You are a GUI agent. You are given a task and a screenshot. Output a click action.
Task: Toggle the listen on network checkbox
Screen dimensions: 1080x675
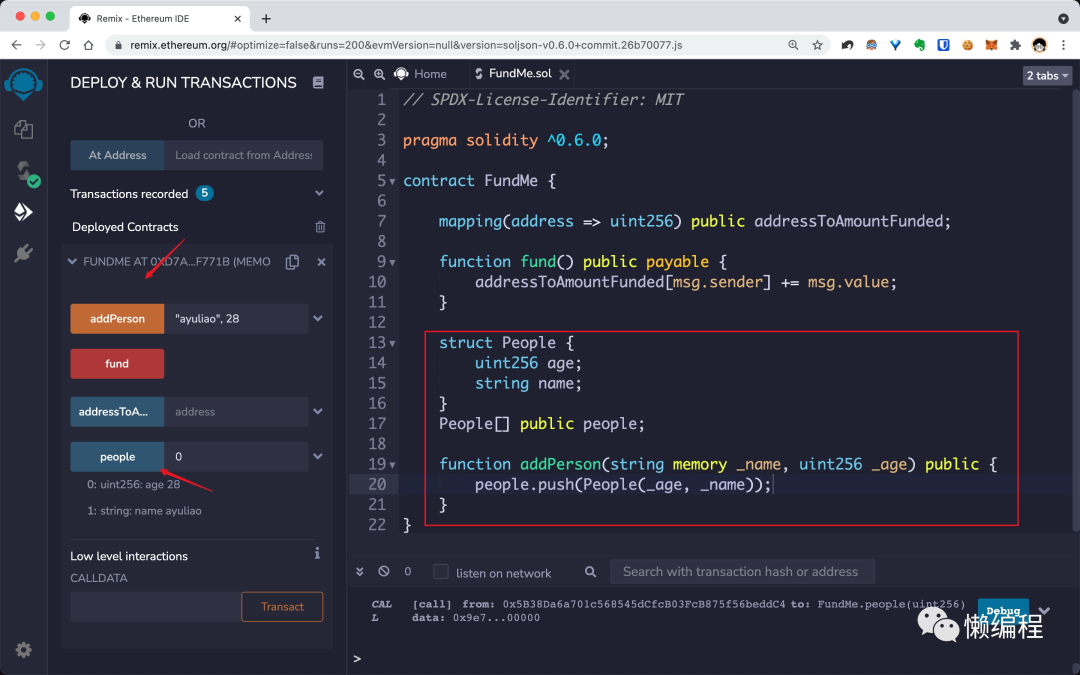pos(441,572)
